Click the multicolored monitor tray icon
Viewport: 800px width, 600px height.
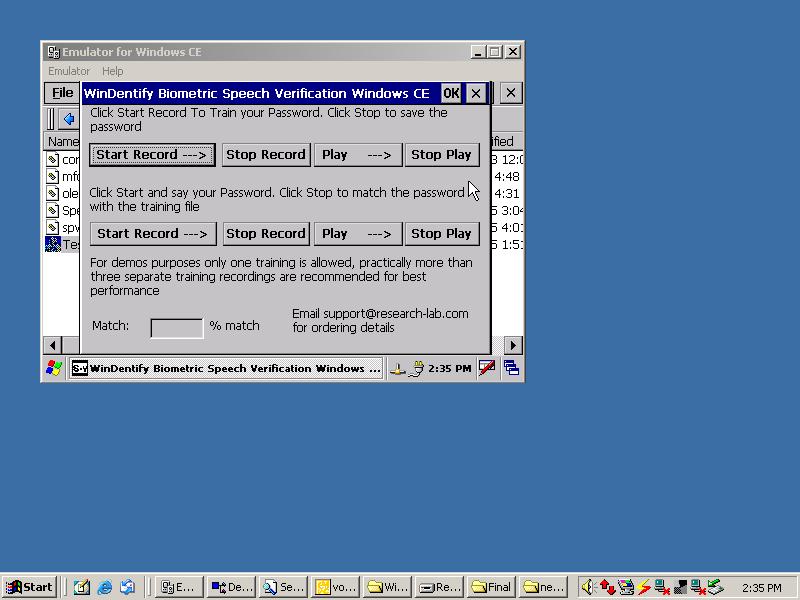(626, 587)
